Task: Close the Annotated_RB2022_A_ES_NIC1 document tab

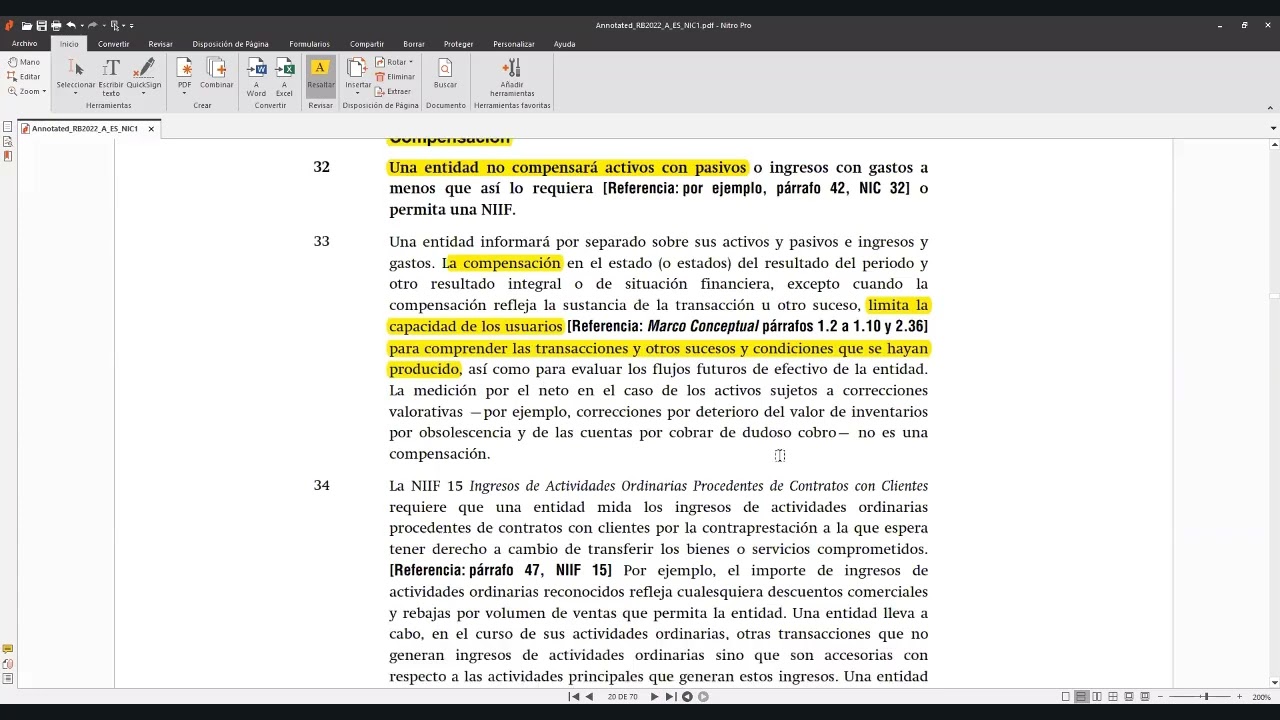Action: click(x=151, y=128)
